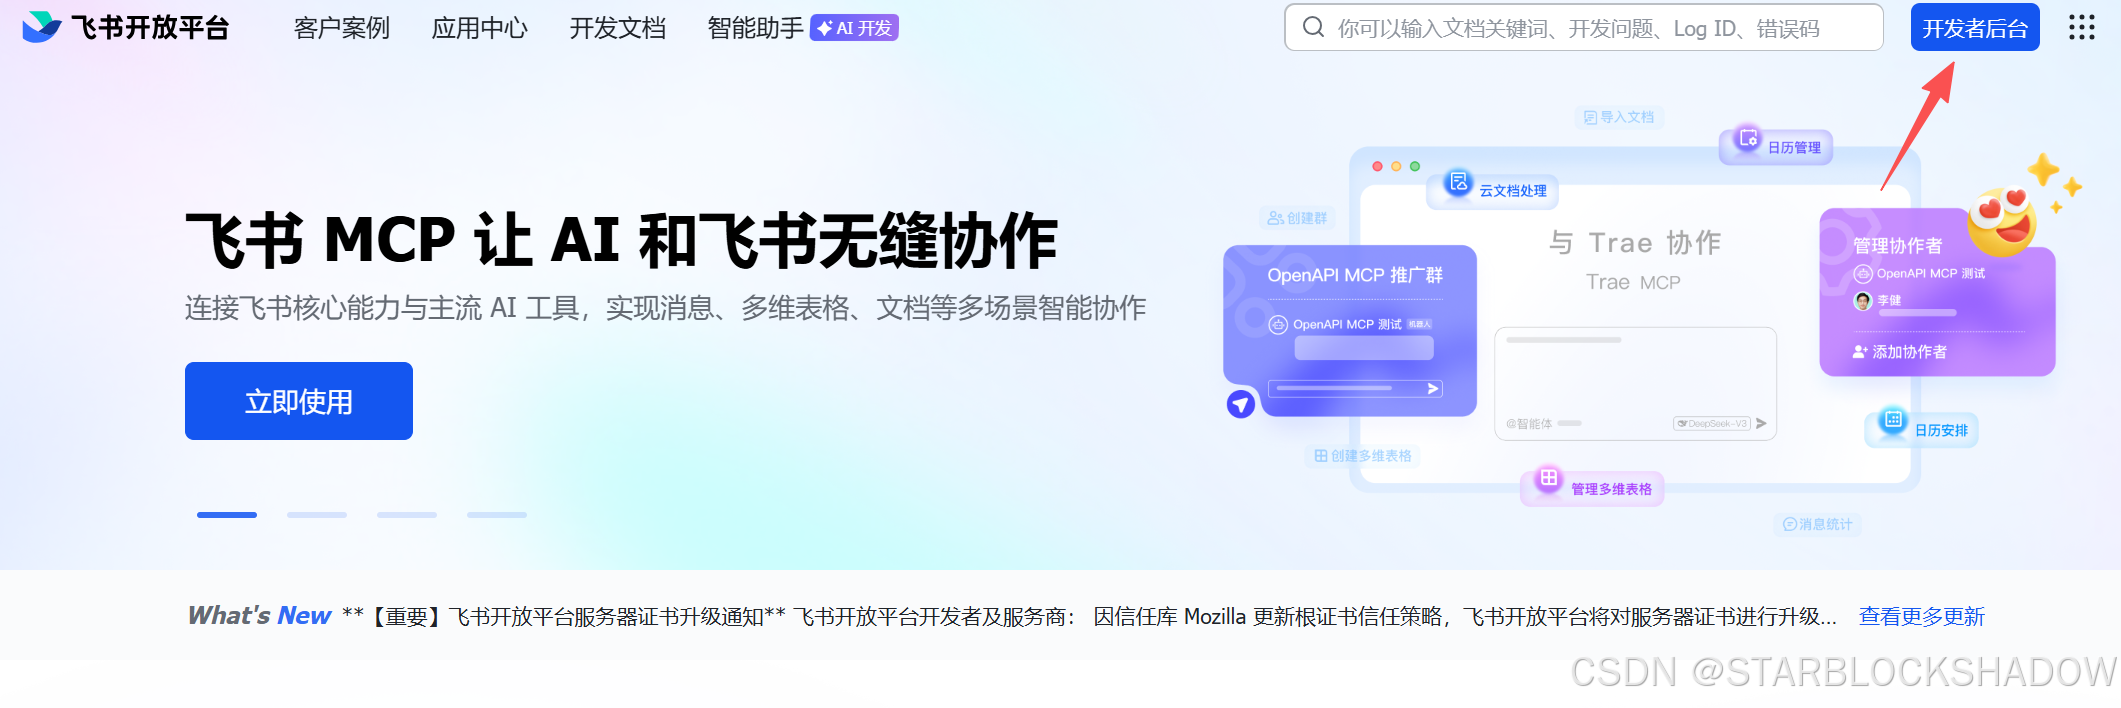Open the 开发者后台 button
This screenshot has height=708, width=2121.
pyautogui.click(x=1975, y=27)
